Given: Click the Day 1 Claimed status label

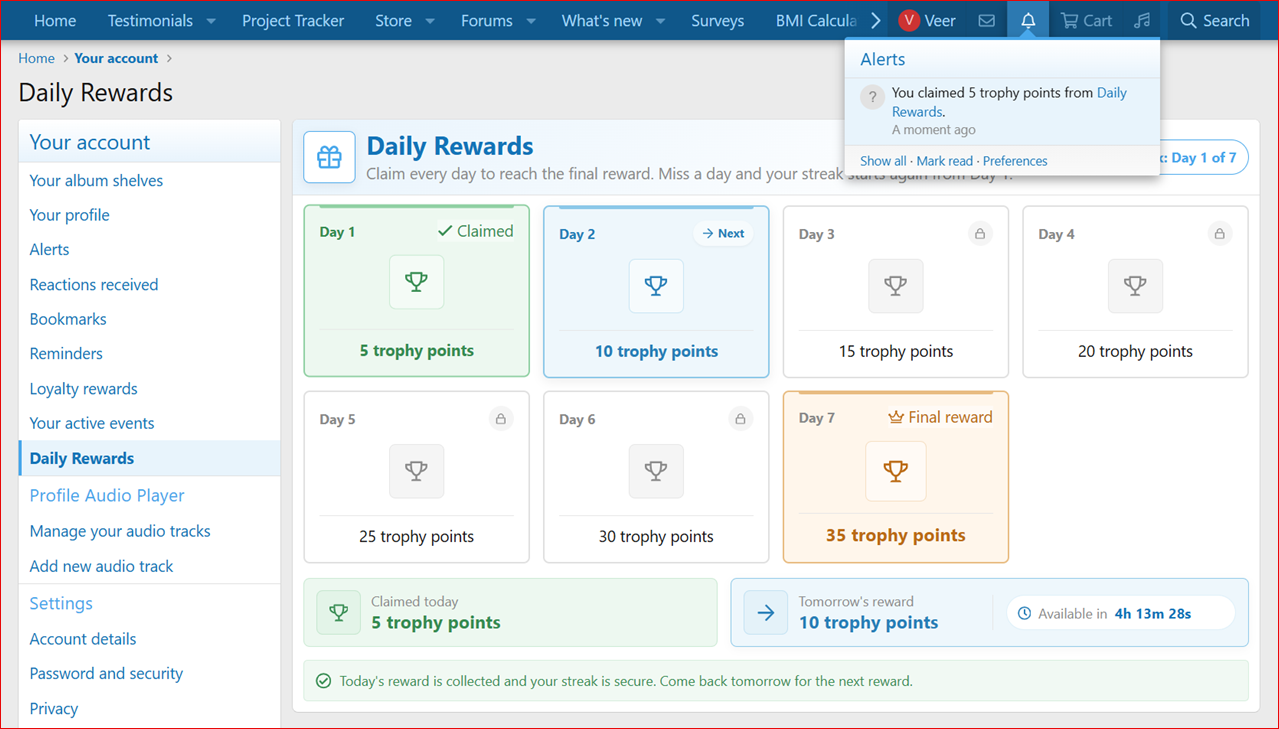Looking at the screenshot, I should (475, 231).
